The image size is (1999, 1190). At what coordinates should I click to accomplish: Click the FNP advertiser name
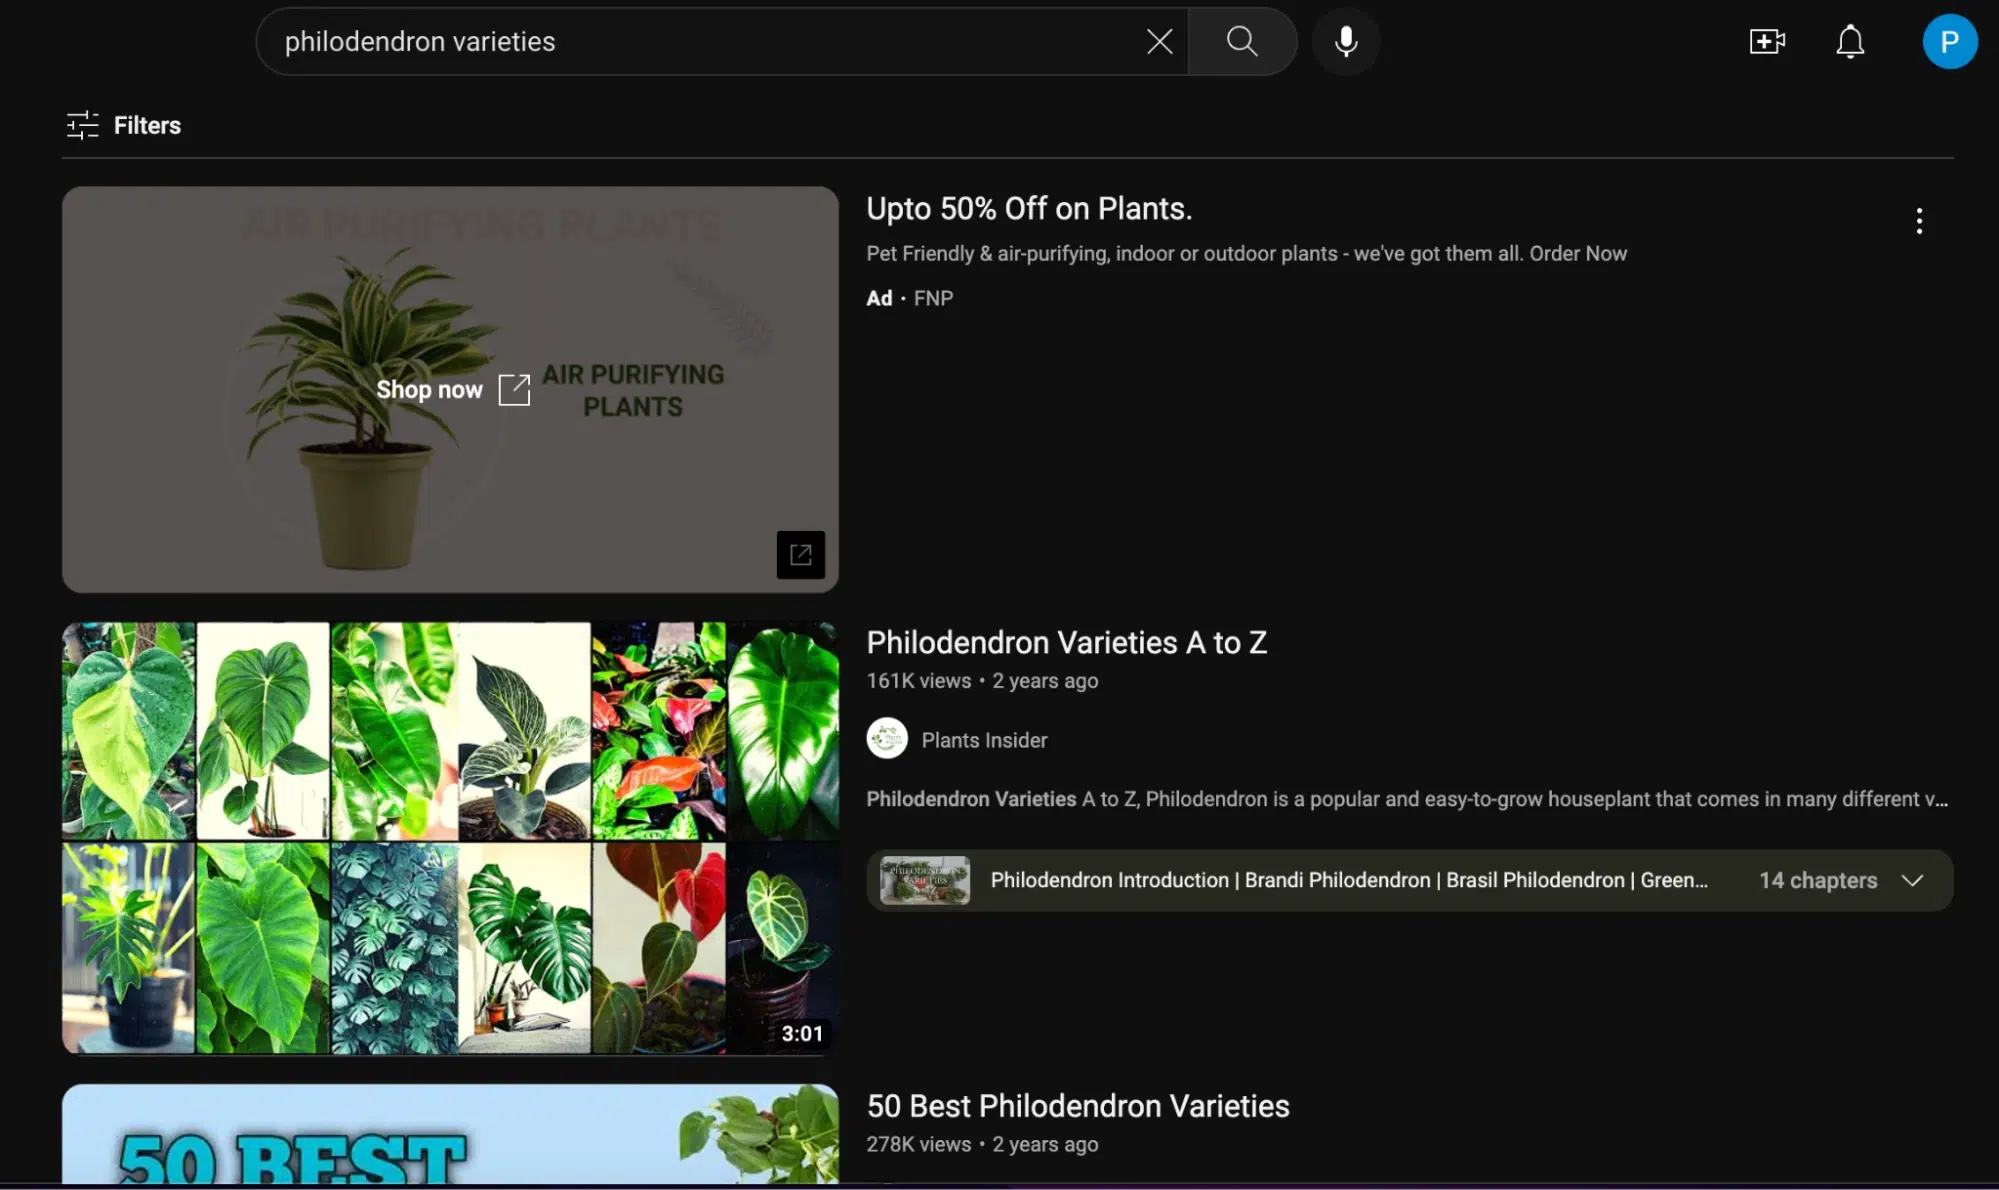933,298
